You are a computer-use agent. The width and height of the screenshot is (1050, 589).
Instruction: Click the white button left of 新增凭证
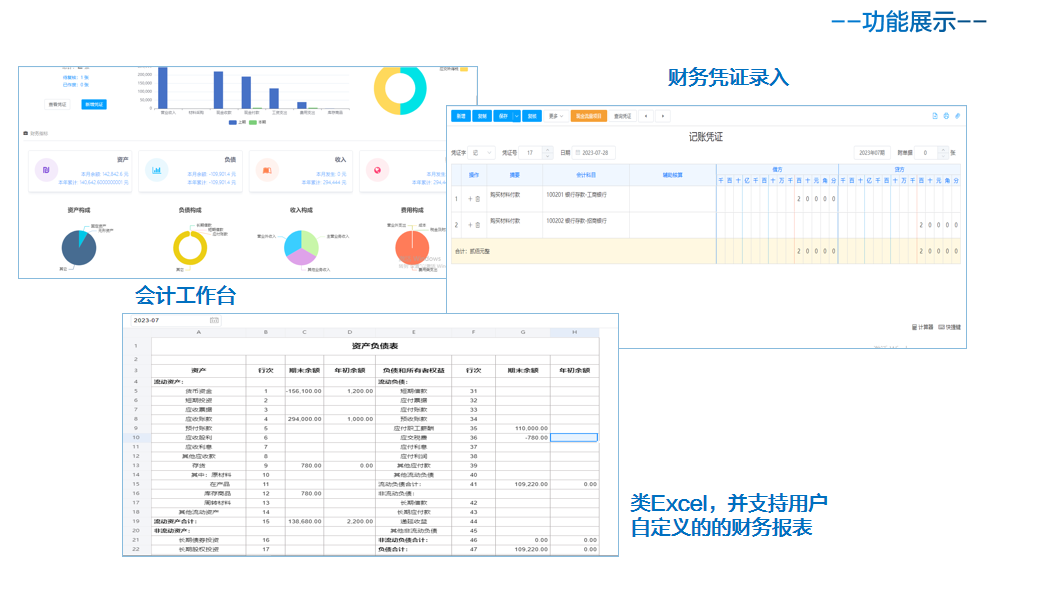[57, 104]
